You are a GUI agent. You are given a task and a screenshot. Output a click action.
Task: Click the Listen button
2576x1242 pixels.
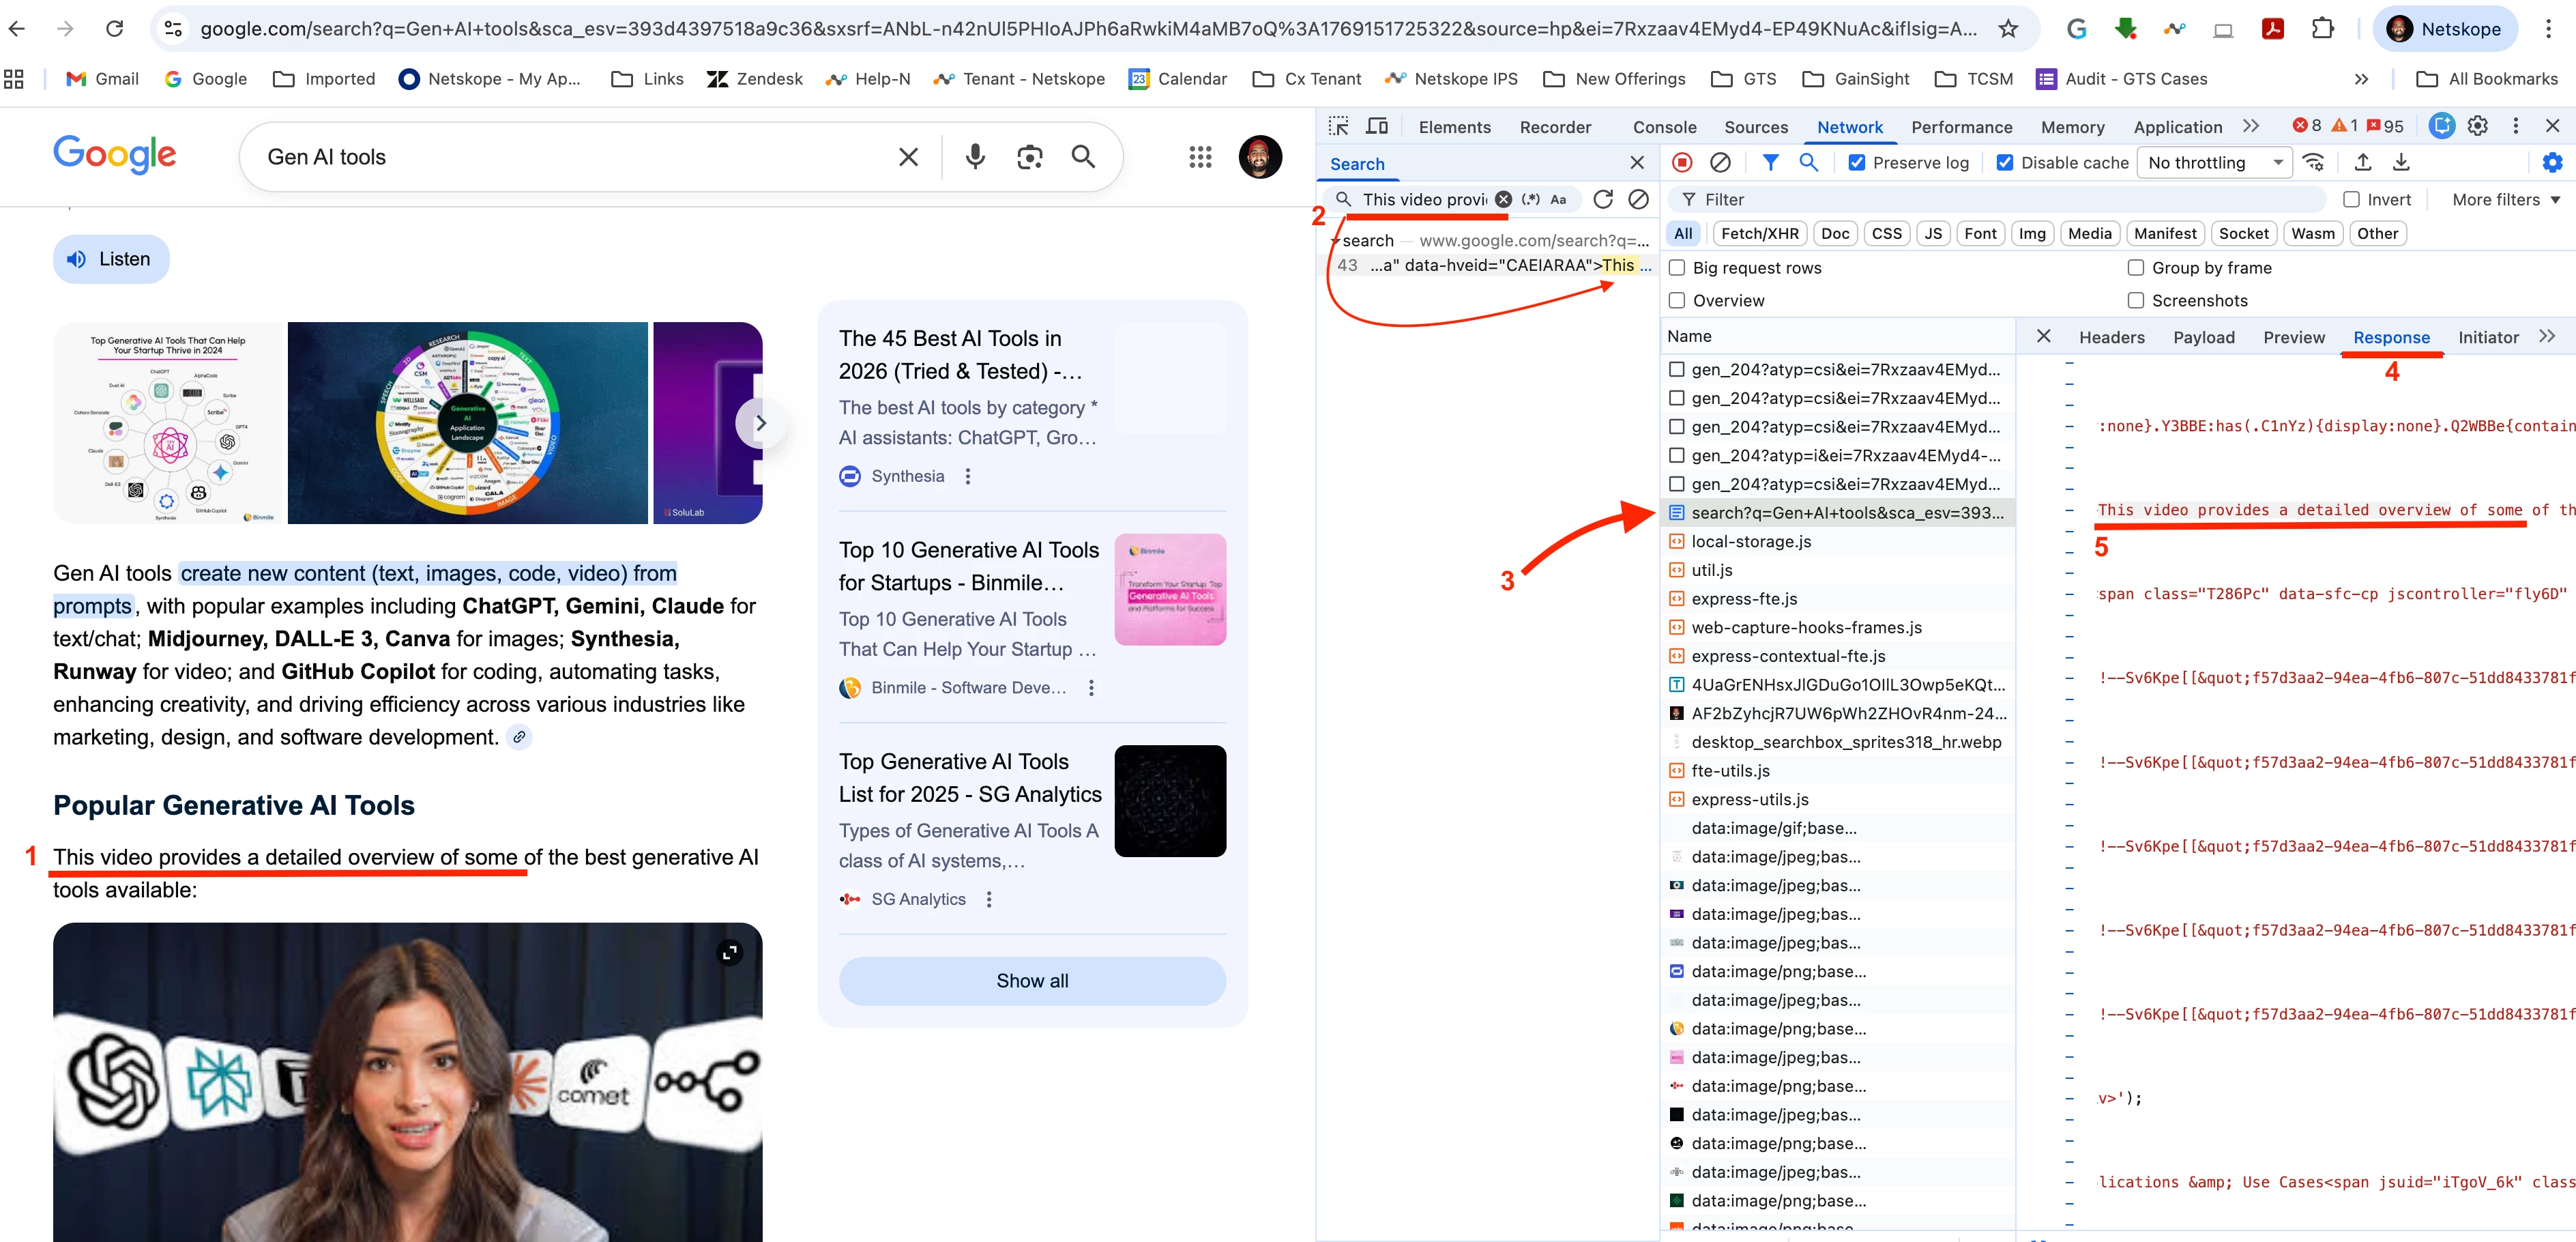tap(111, 260)
